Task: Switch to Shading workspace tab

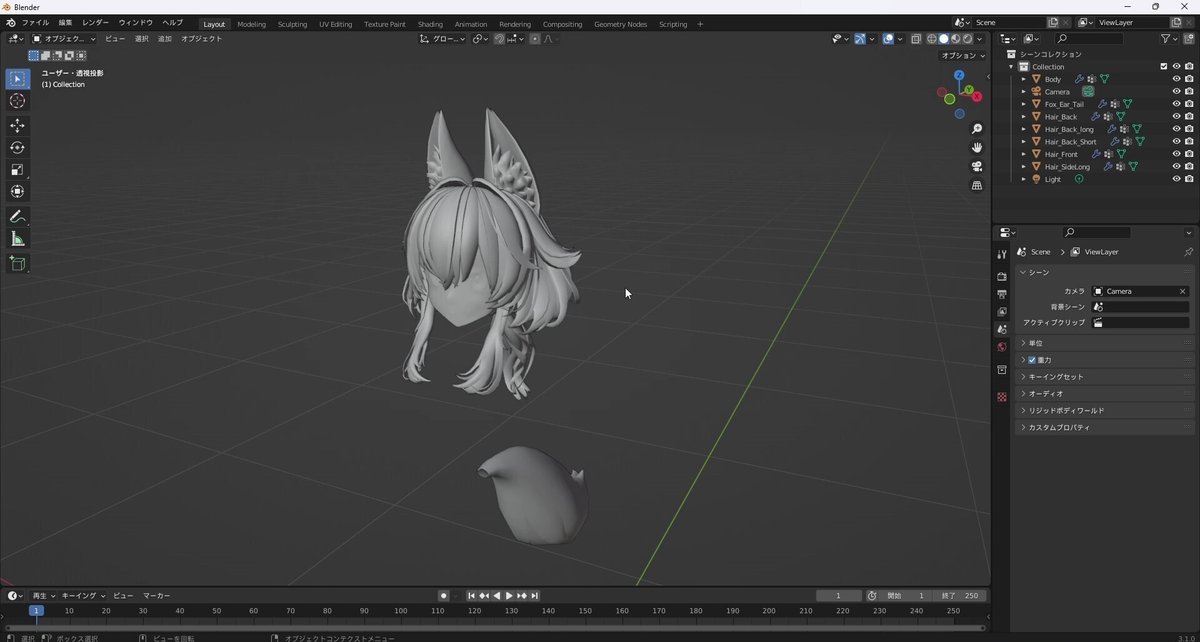Action: point(430,24)
